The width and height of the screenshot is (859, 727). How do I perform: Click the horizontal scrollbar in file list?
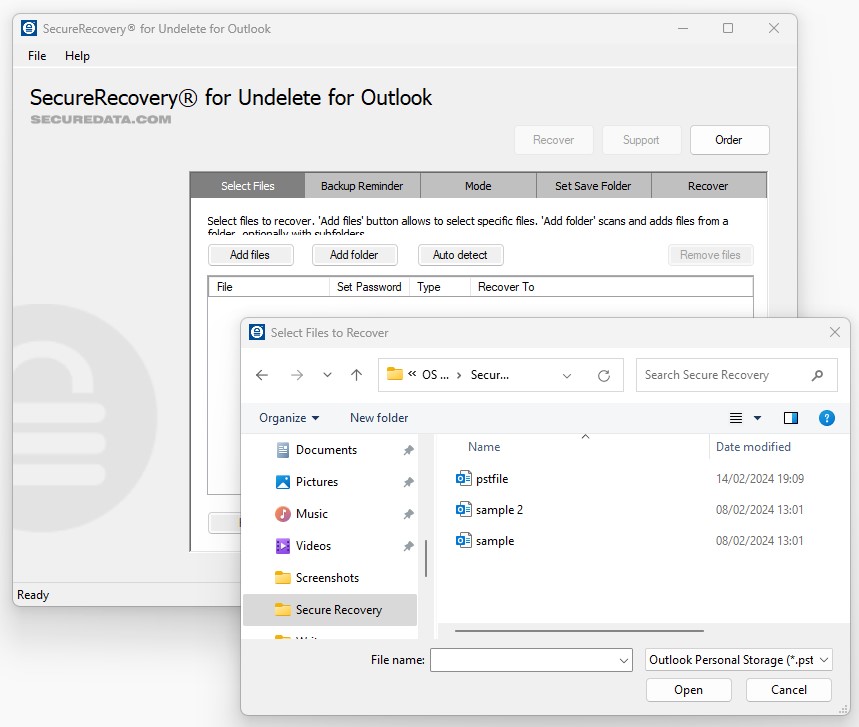point(578,631)
